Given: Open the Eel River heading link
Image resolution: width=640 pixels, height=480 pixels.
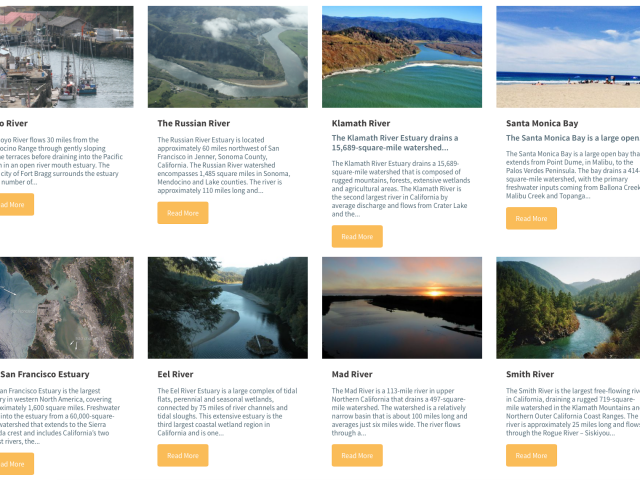Looking at the screenshot, I should [x=176, y=374].
